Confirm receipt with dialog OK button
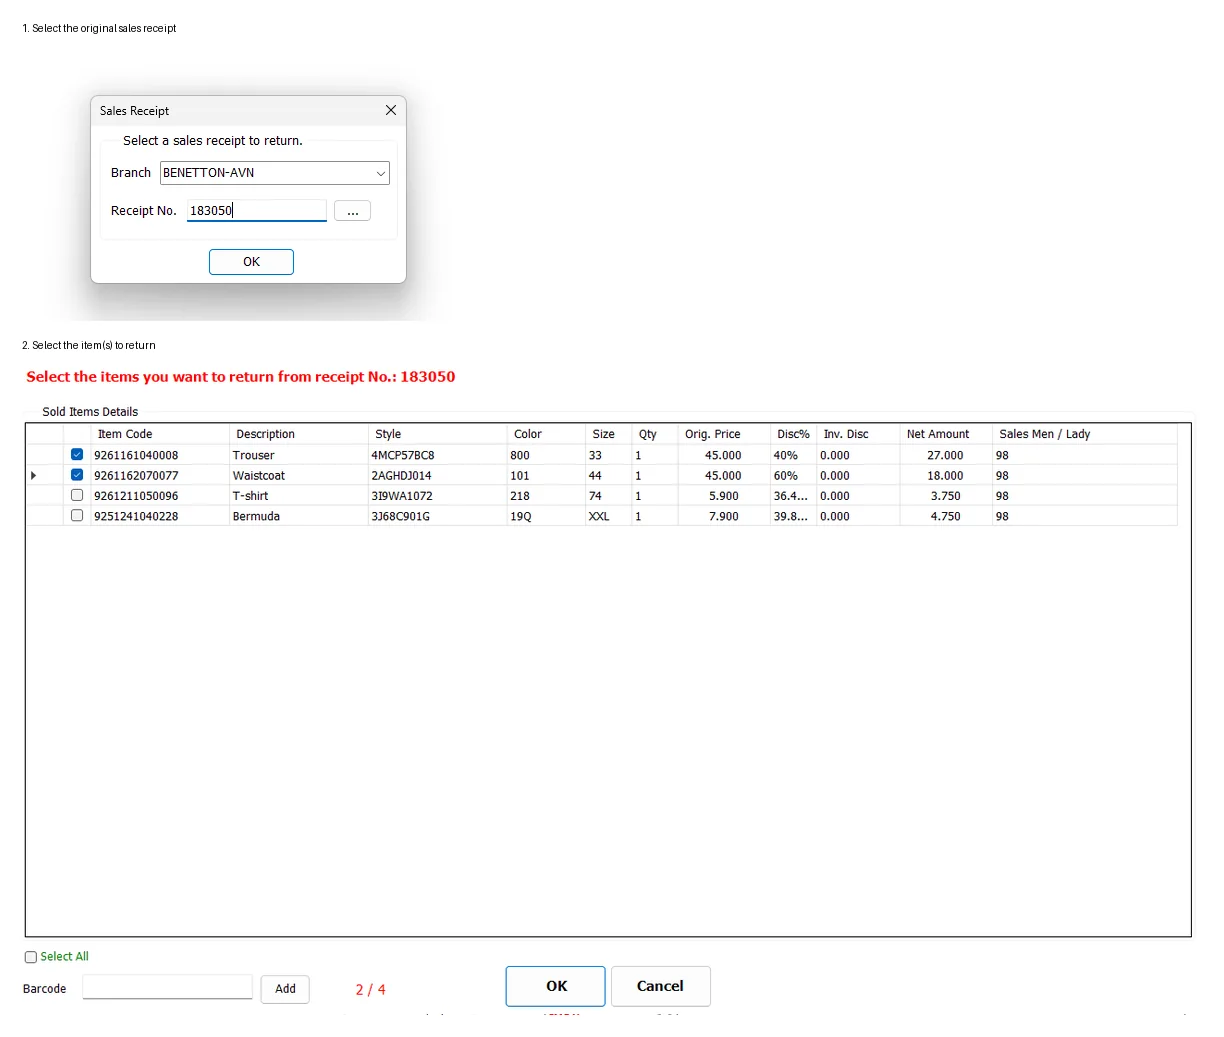 pyautogui.click(x=251, y=262)
